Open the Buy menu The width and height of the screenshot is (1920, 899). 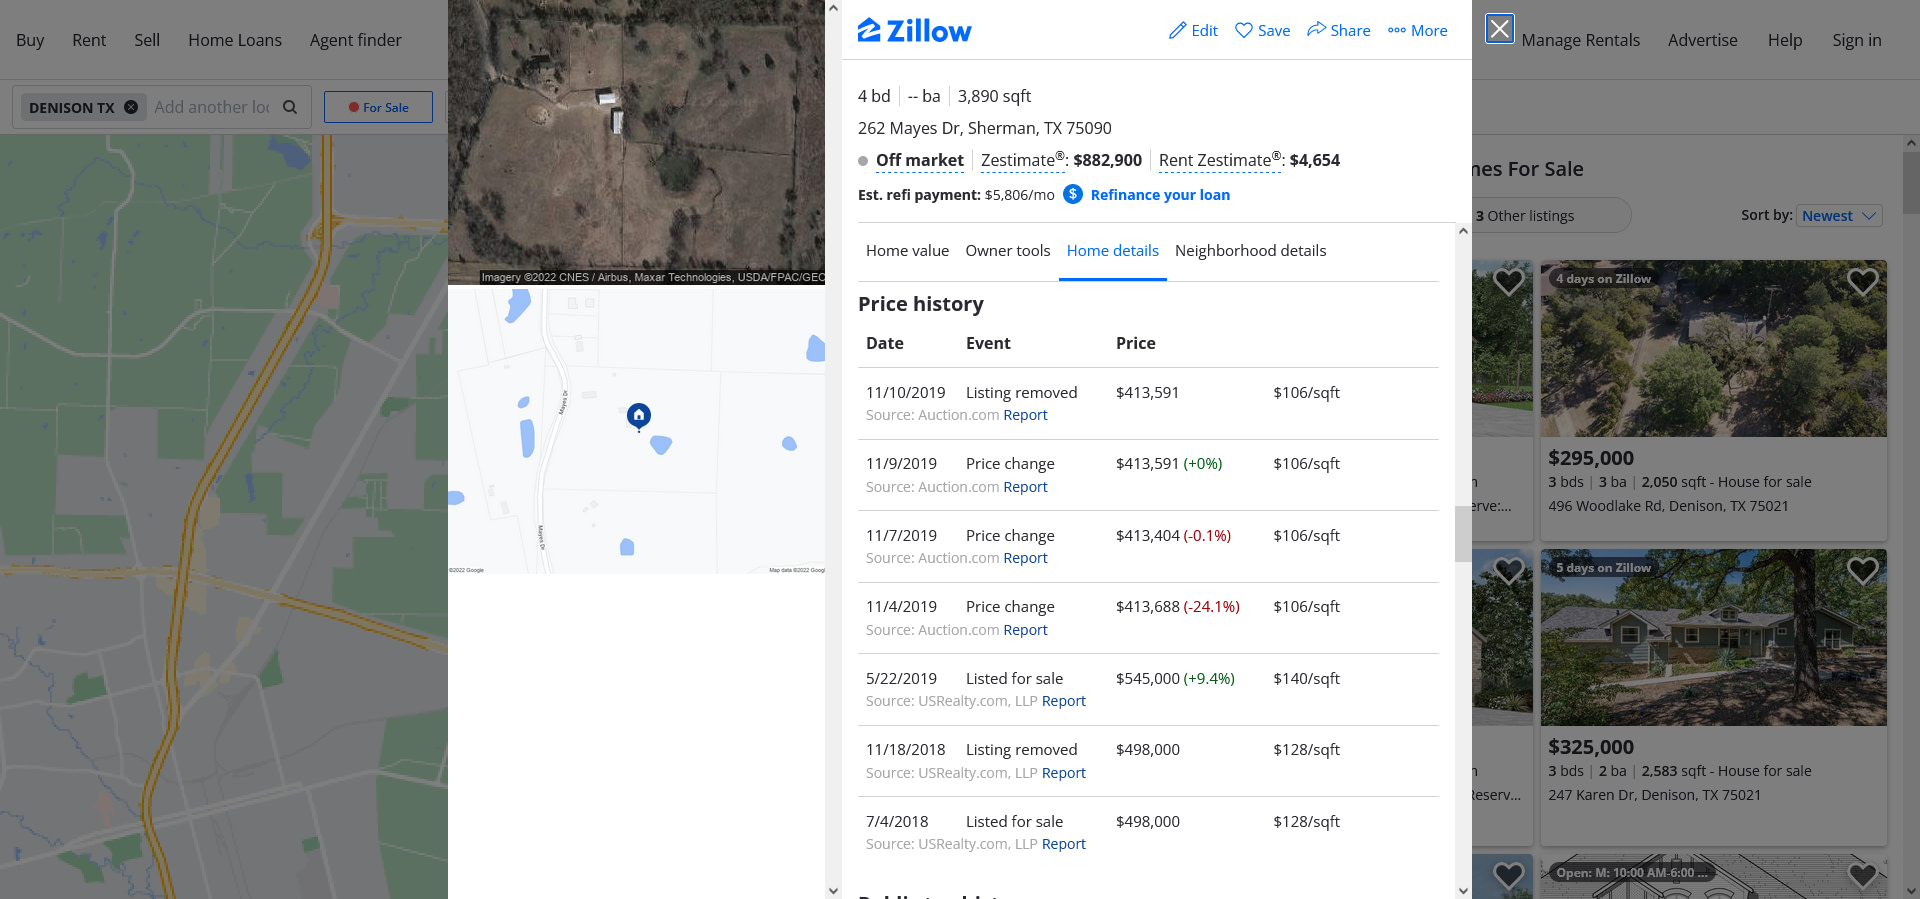[x=30, y=40]
